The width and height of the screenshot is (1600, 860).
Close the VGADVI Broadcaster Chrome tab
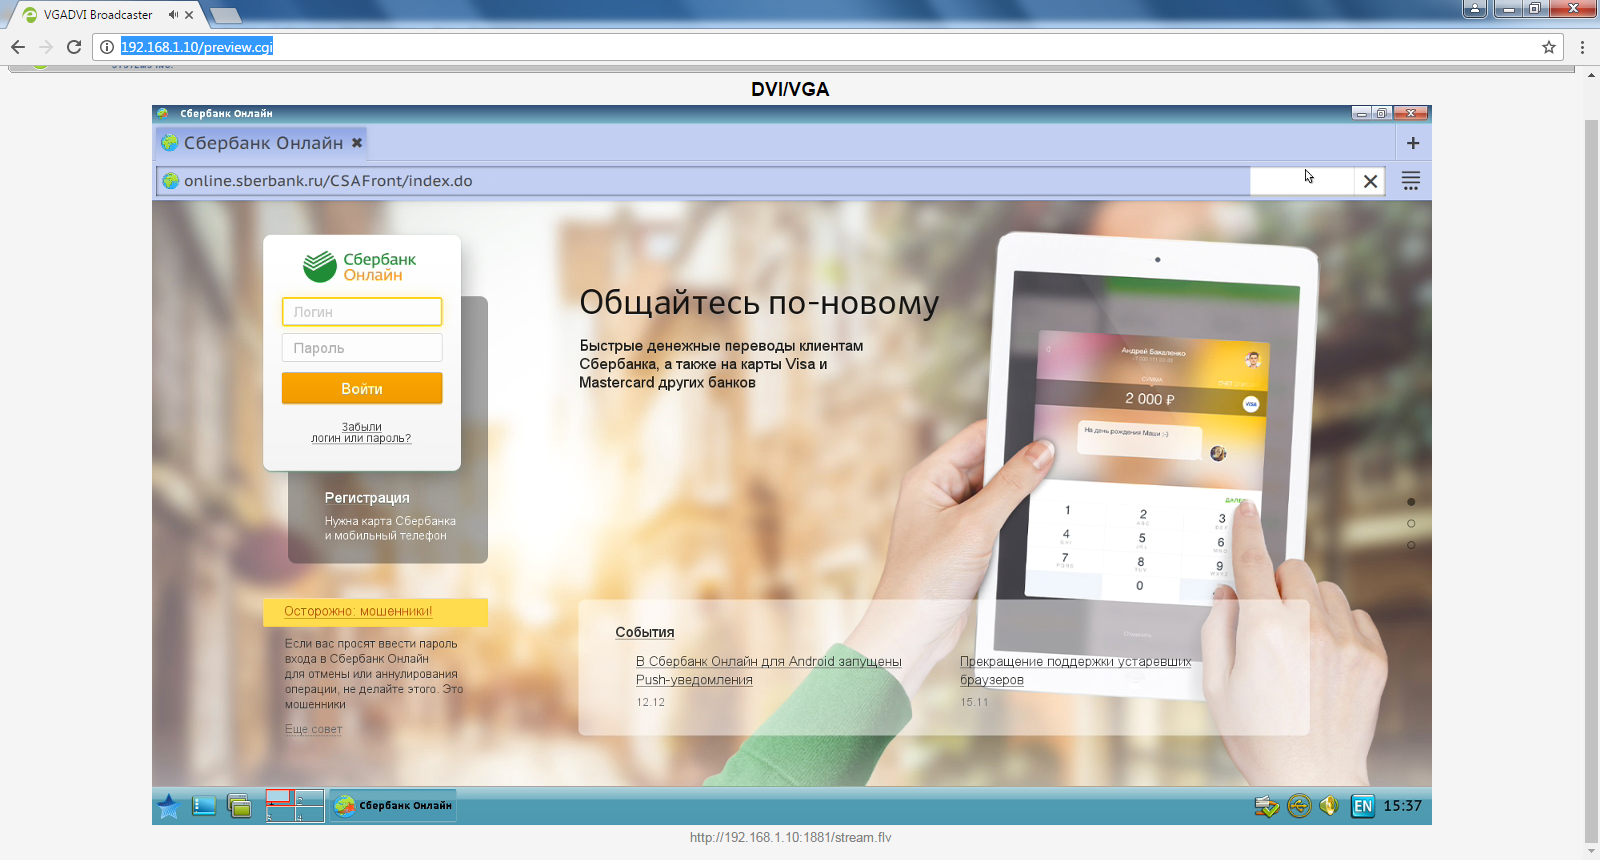[189, 15]
